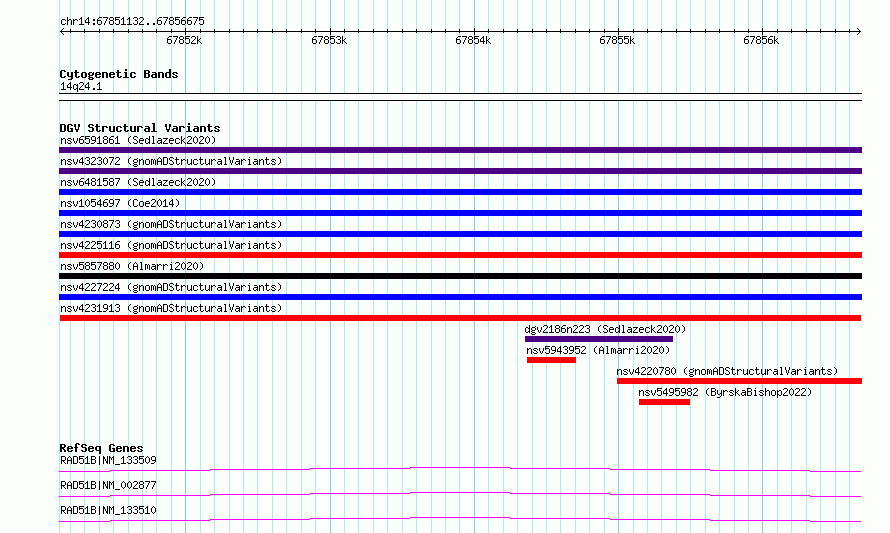Click the purple bar below nsv4323072

pyautogui.click(x=460, y=171)
